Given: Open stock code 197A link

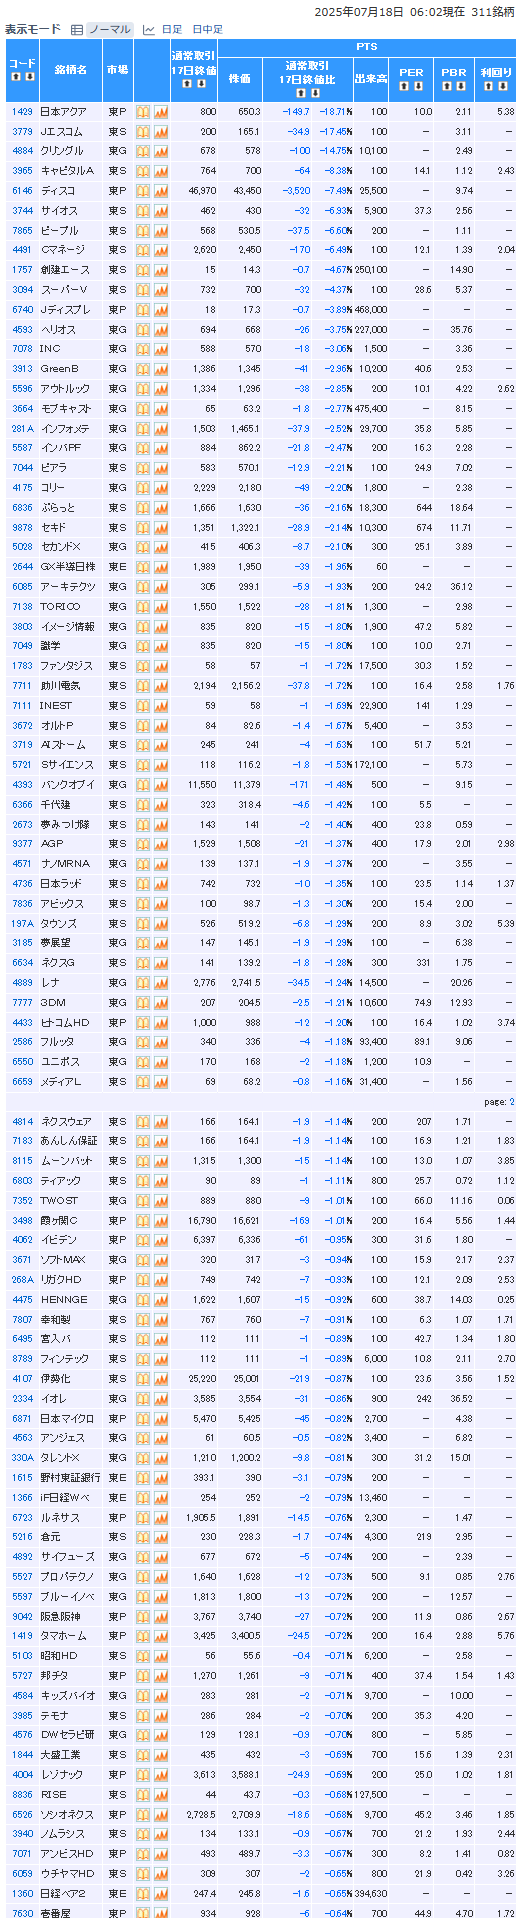Looking at the screenshot, I should click(22, 924).
